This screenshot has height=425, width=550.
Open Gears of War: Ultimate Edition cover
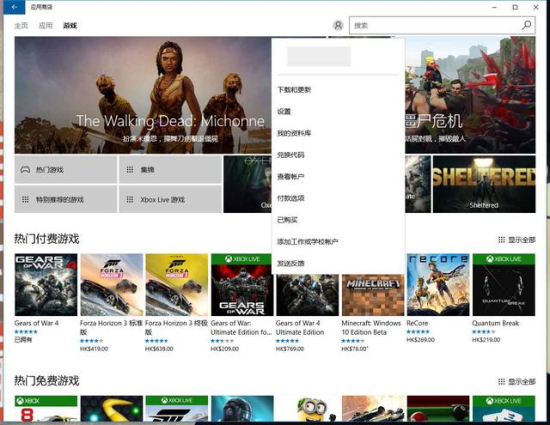click(x=242, y=285)
